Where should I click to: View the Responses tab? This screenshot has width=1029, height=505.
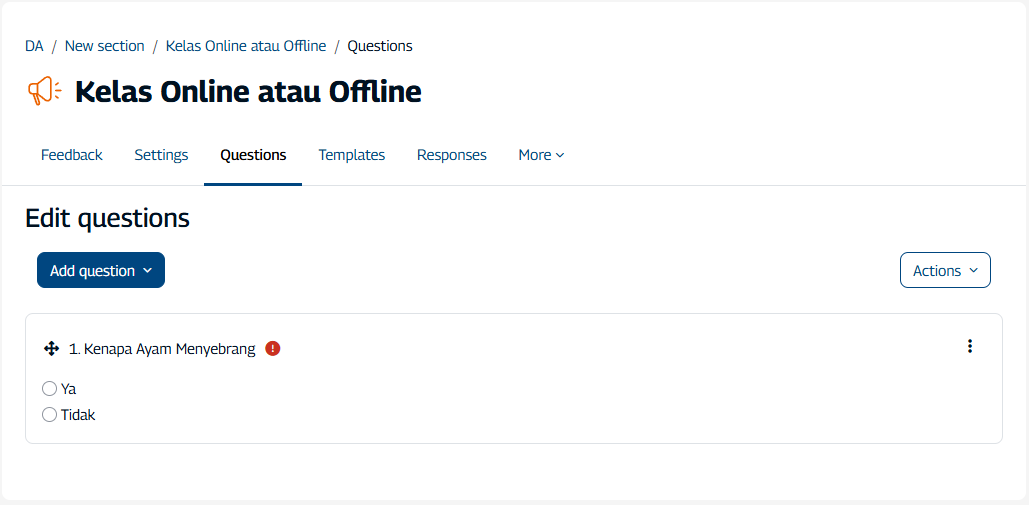point(452,155)
